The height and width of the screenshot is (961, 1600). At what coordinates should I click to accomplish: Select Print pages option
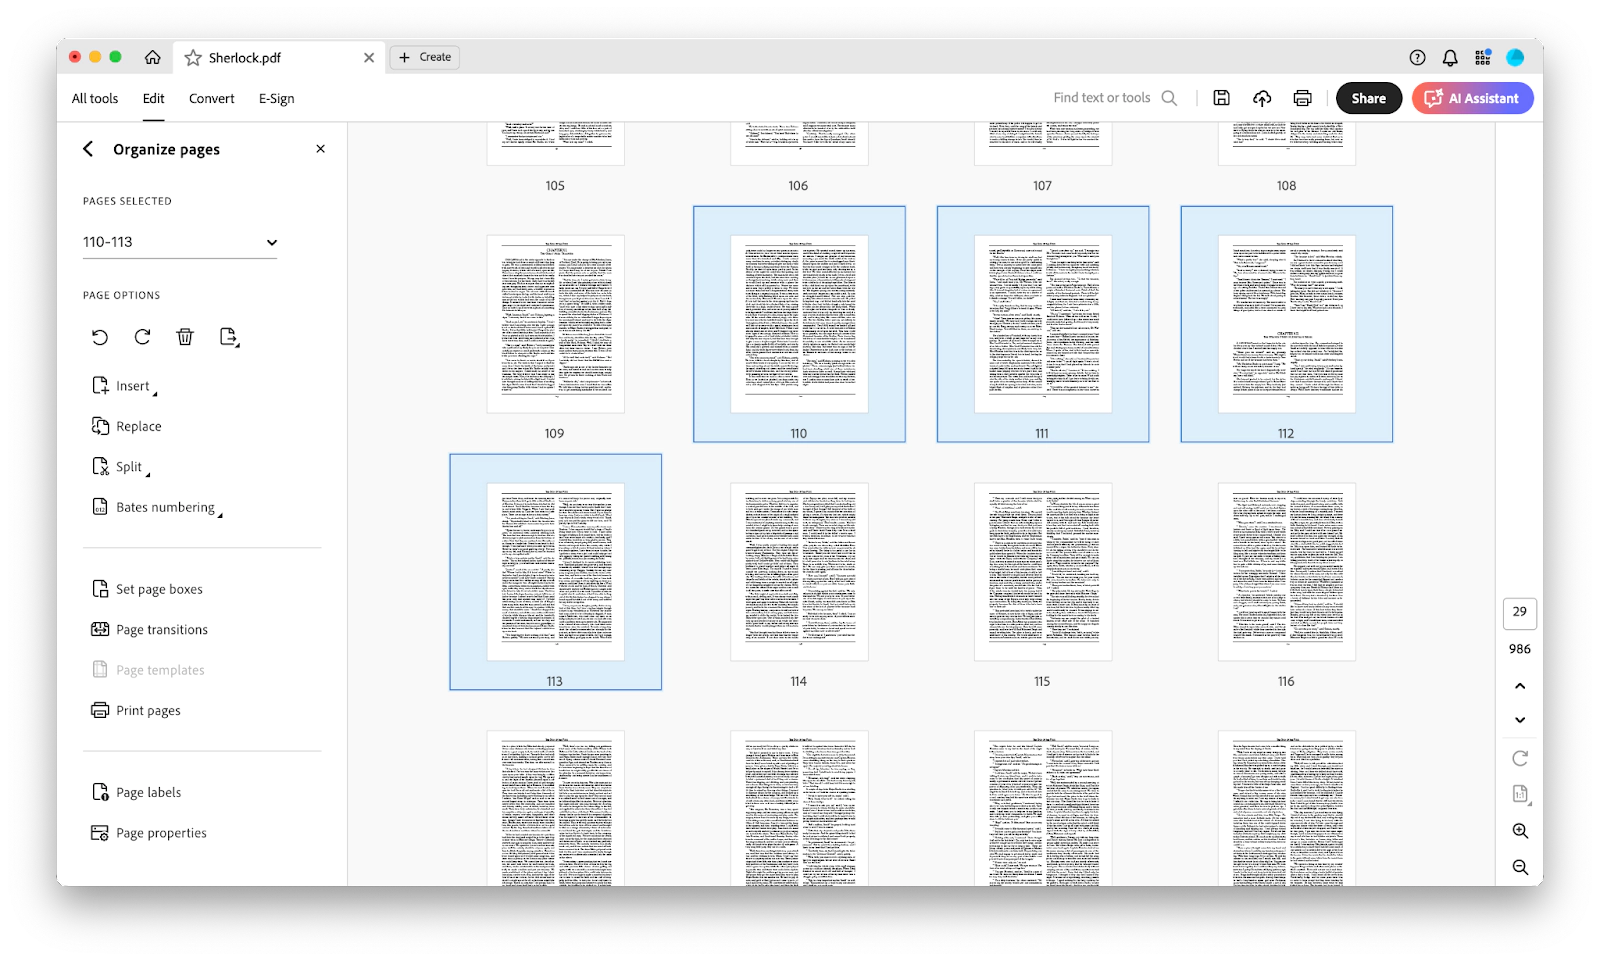[136, 711]
